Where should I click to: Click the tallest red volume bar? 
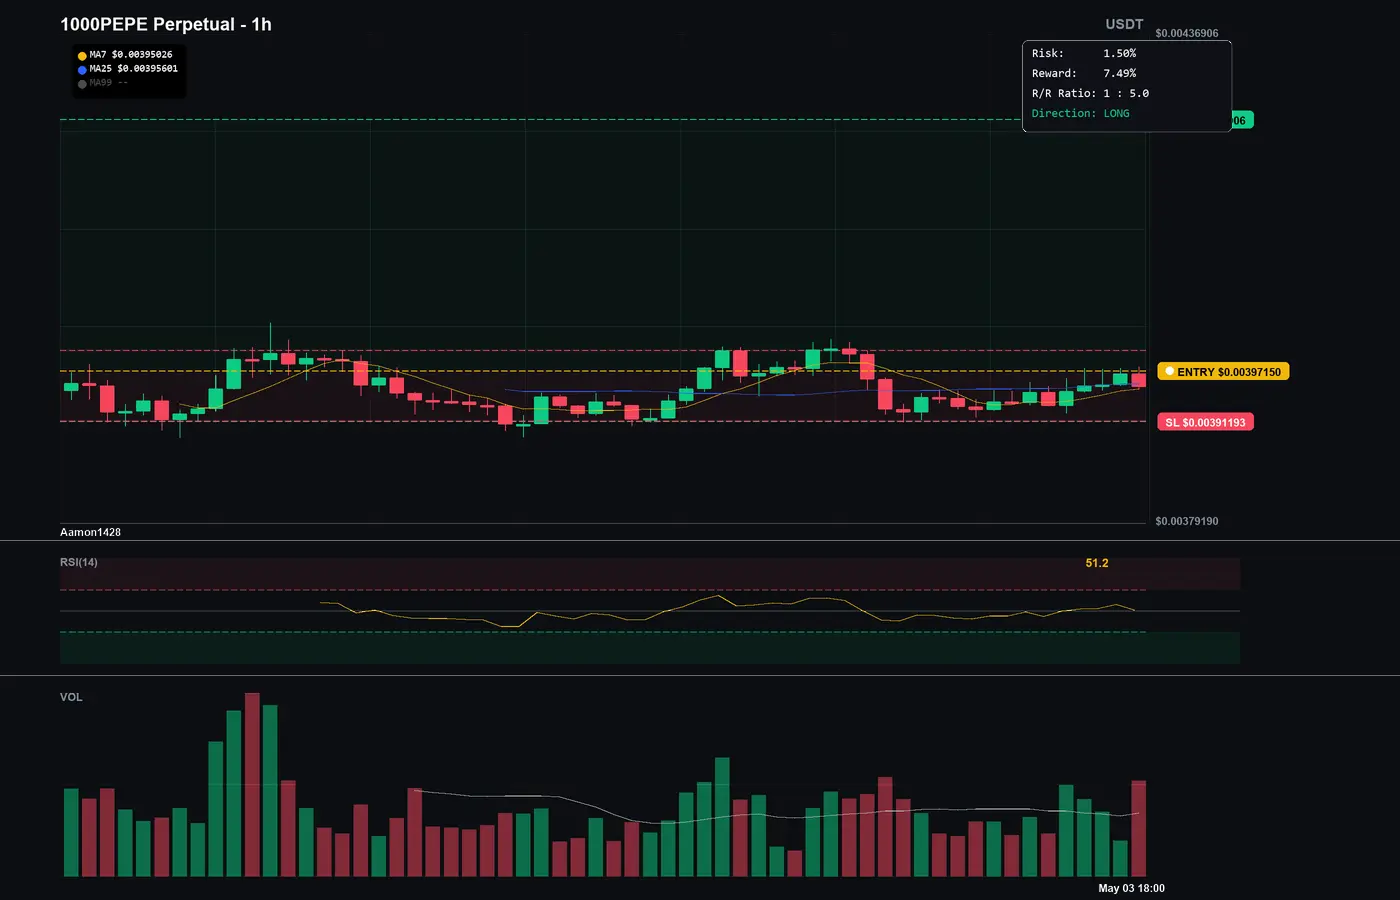[x=252, y=785]
